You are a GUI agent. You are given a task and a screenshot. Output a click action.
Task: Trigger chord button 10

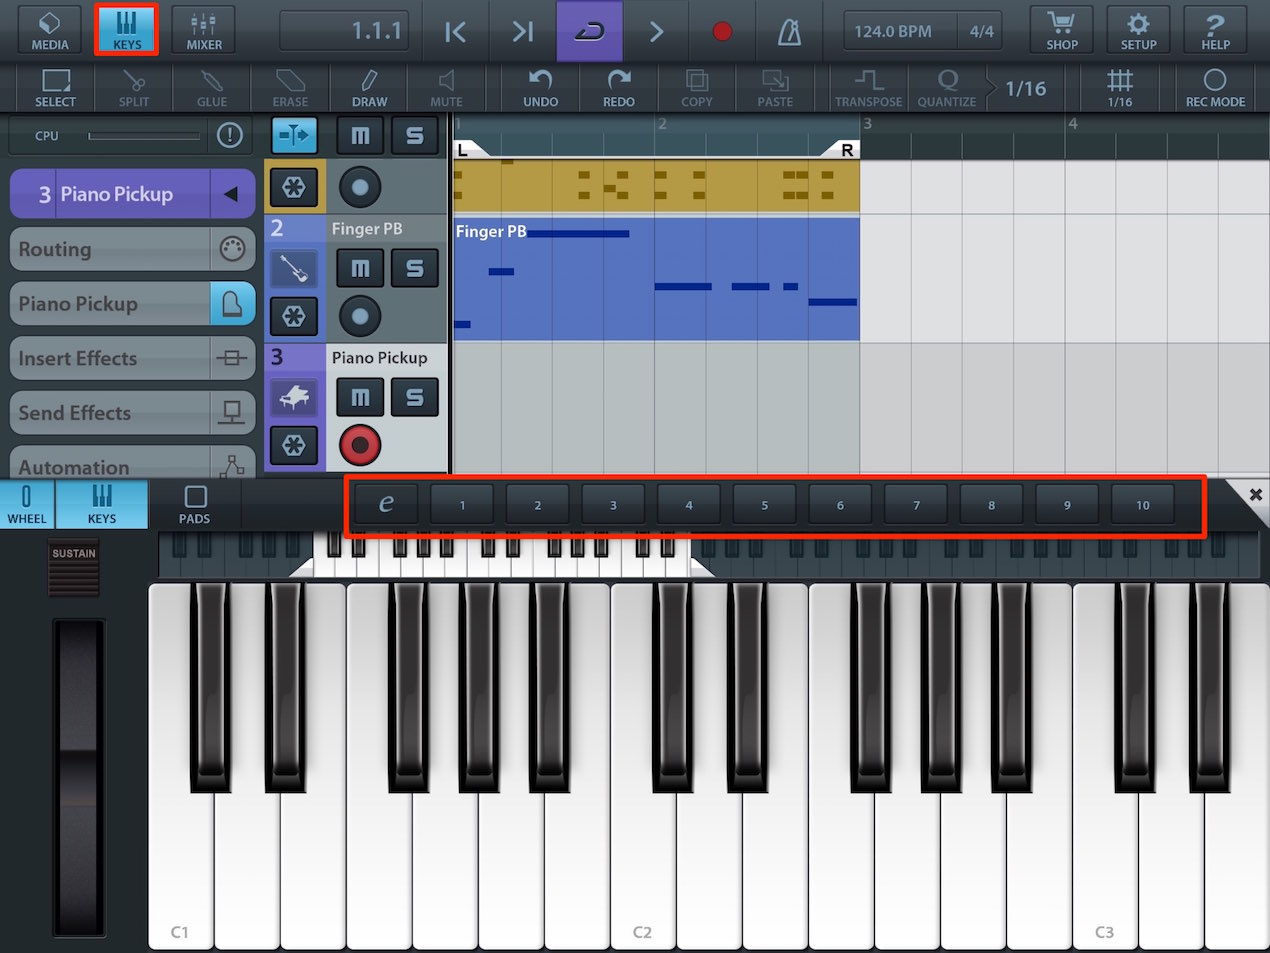tap(1142, 504)
